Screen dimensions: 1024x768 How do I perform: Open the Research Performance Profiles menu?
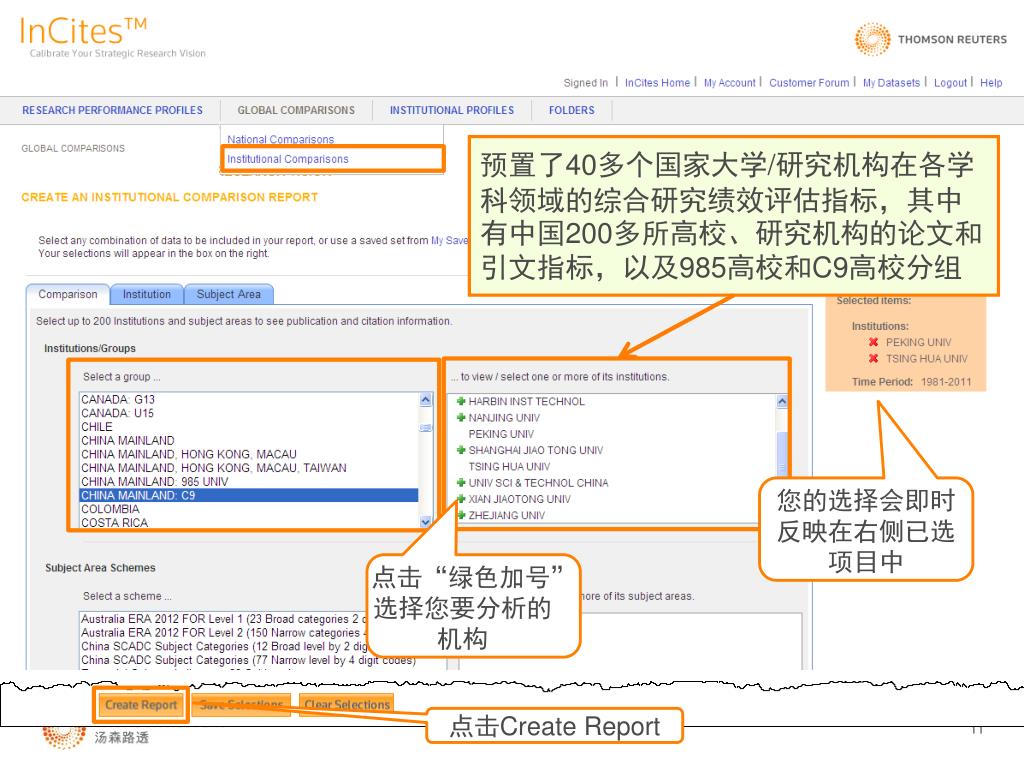[112, 110]
